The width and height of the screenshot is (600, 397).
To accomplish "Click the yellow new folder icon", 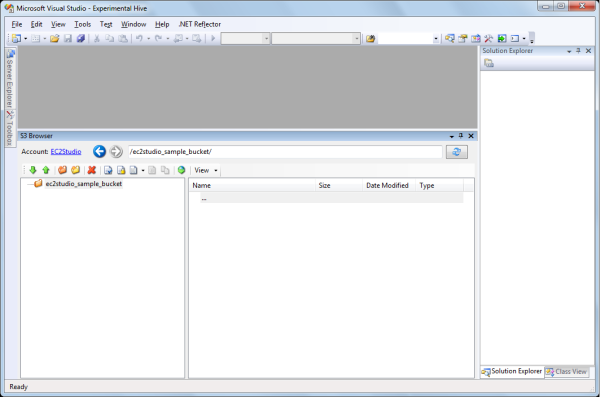I will coord(75,170).
